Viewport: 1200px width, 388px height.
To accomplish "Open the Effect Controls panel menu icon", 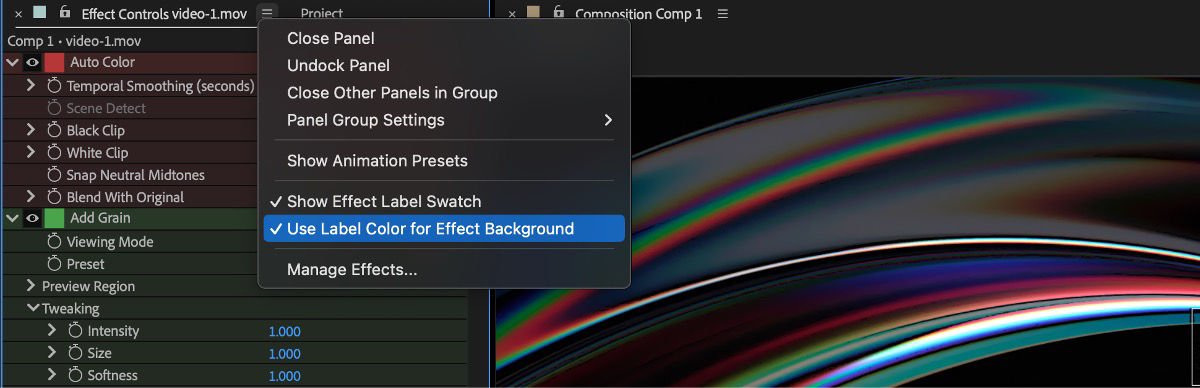I will point(267,13).
